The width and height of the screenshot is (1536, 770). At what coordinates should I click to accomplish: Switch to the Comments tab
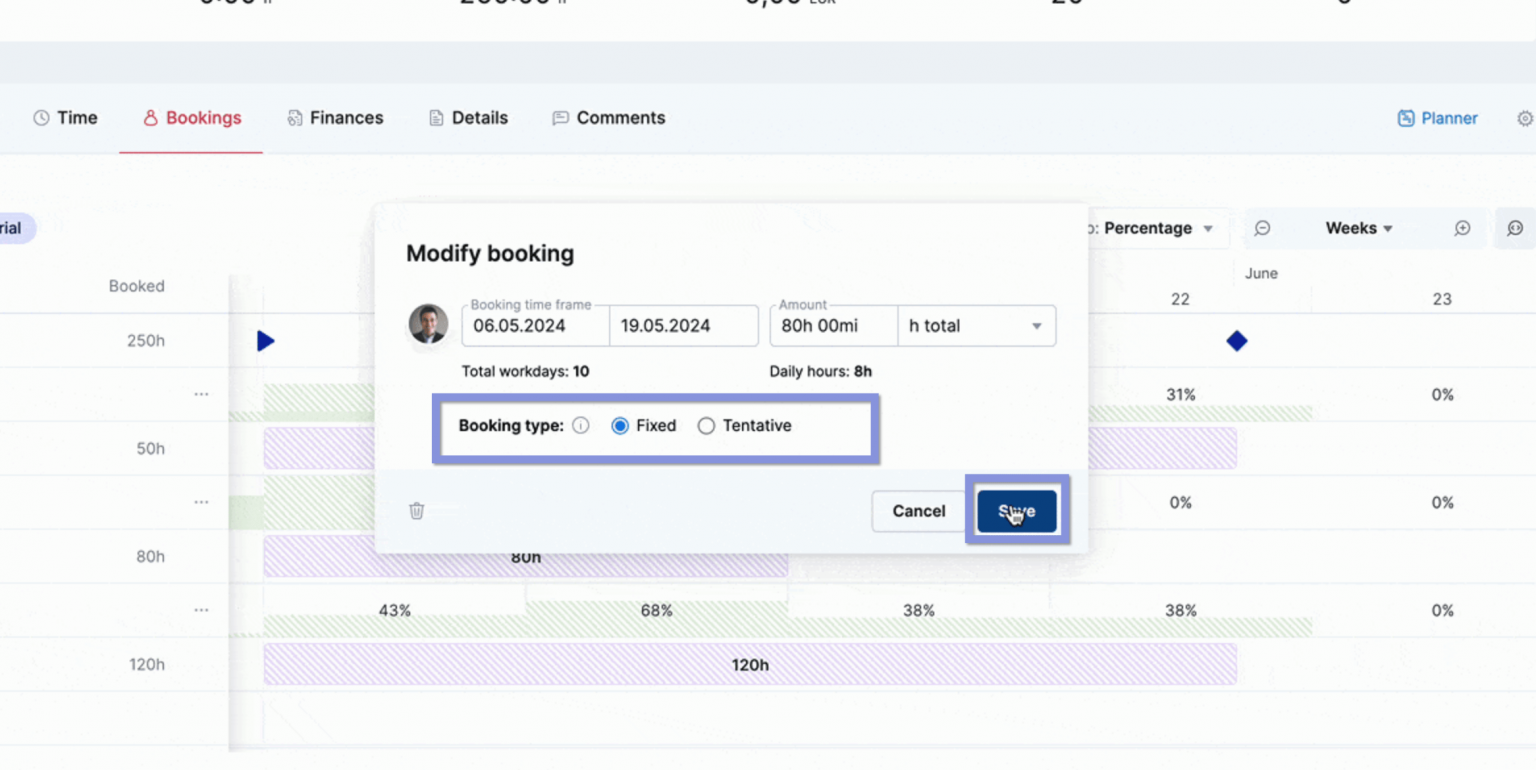pyautogui.click(x=608, y=118)
